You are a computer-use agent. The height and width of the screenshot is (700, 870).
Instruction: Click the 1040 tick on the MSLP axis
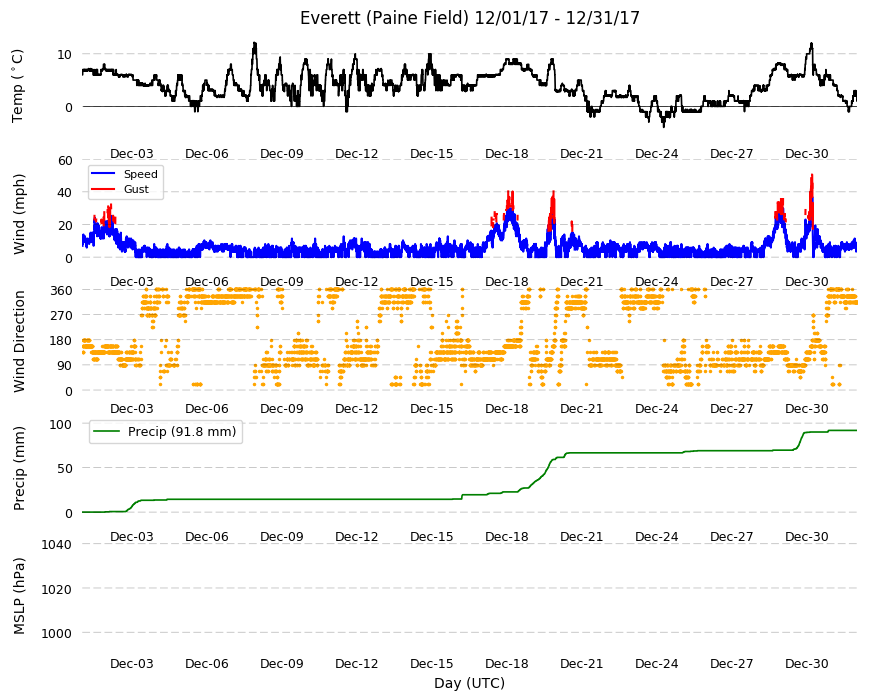click(57, 545)
